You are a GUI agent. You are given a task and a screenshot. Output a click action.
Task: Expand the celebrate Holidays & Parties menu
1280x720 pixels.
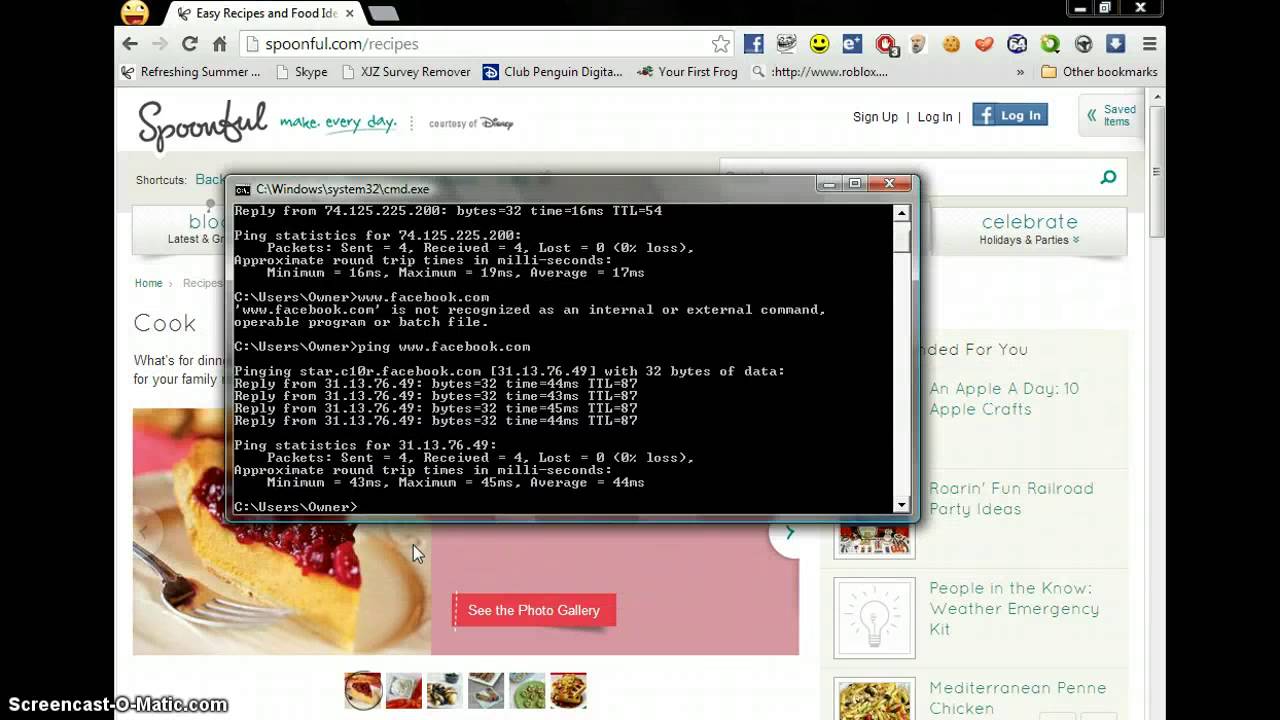point(1030,230)
